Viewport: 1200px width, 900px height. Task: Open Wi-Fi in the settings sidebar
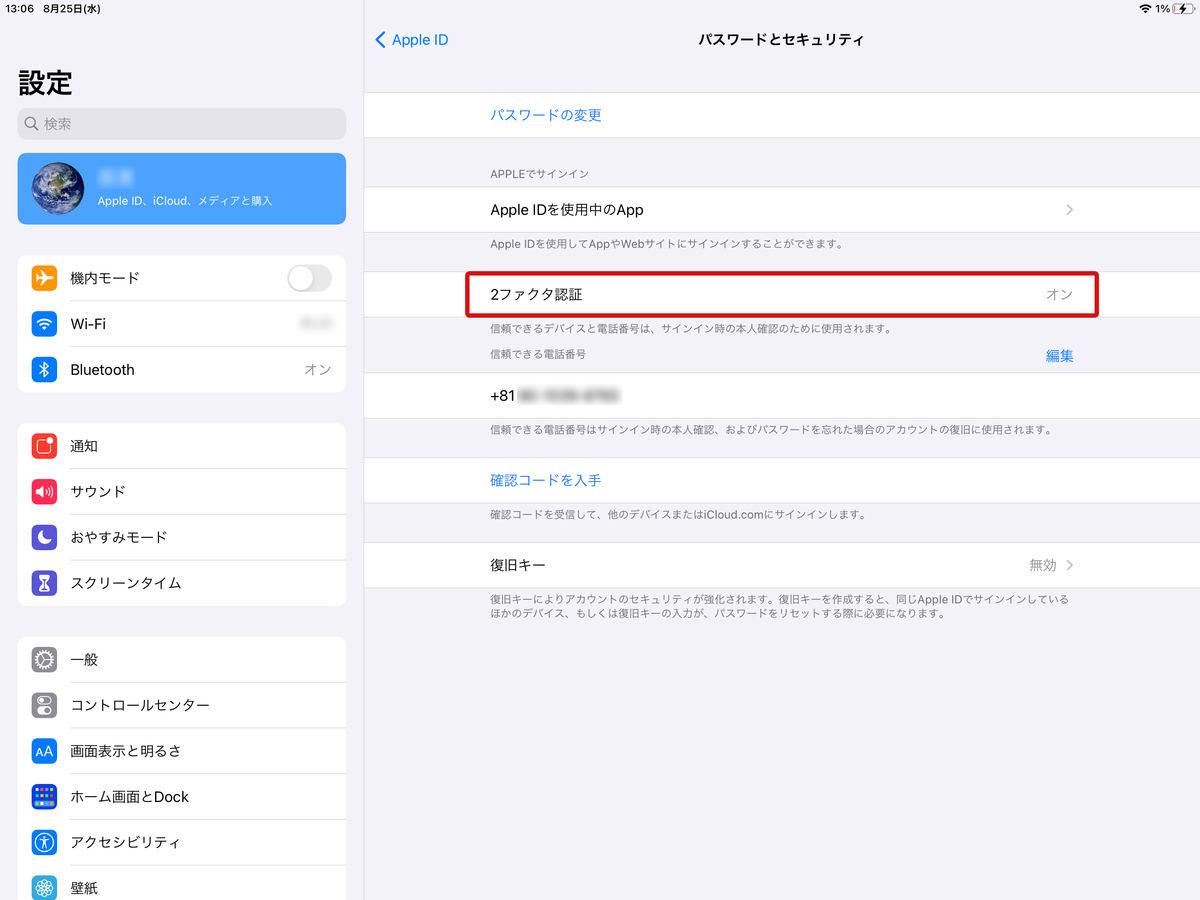182,324
